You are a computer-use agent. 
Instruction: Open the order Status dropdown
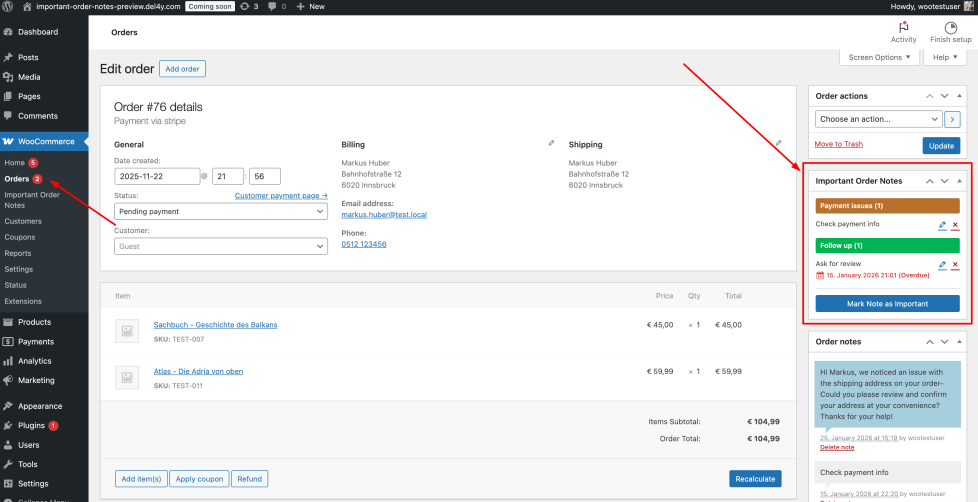pyautogui.click(x=221, y=212)
